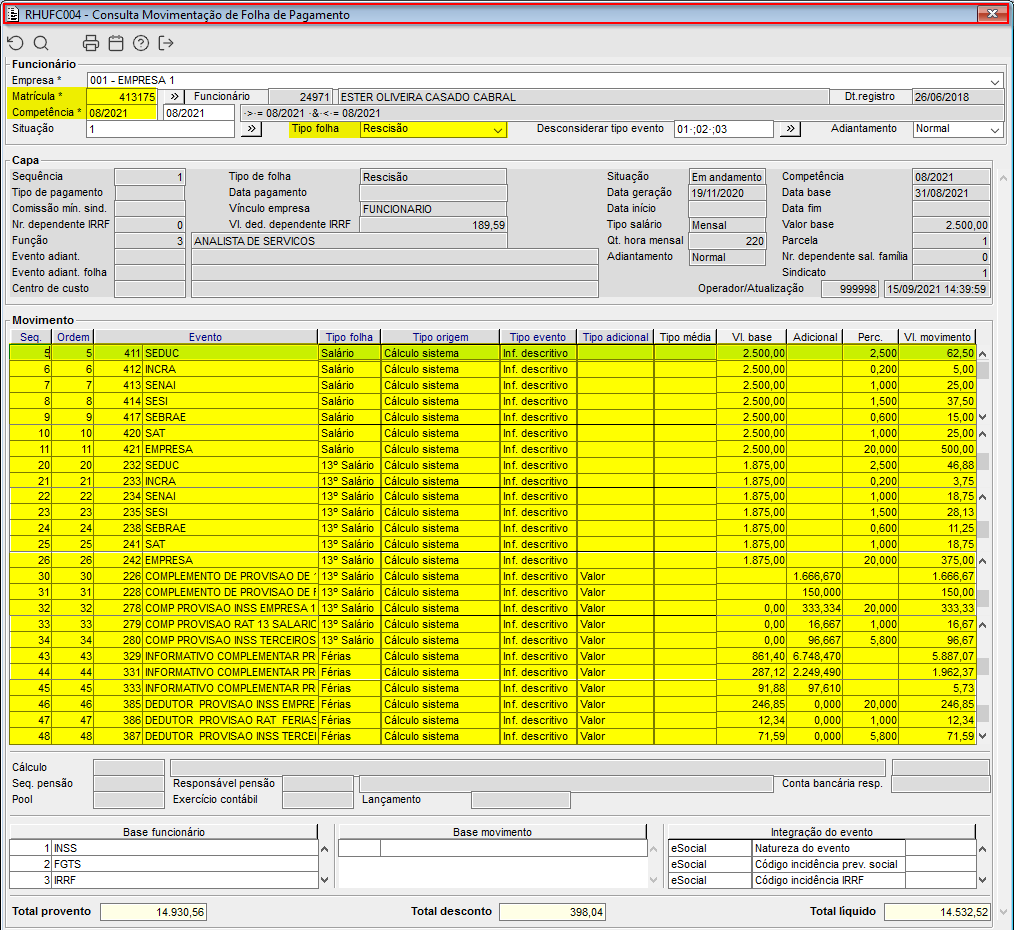Sort by the Evento column header

click(205, 337)
